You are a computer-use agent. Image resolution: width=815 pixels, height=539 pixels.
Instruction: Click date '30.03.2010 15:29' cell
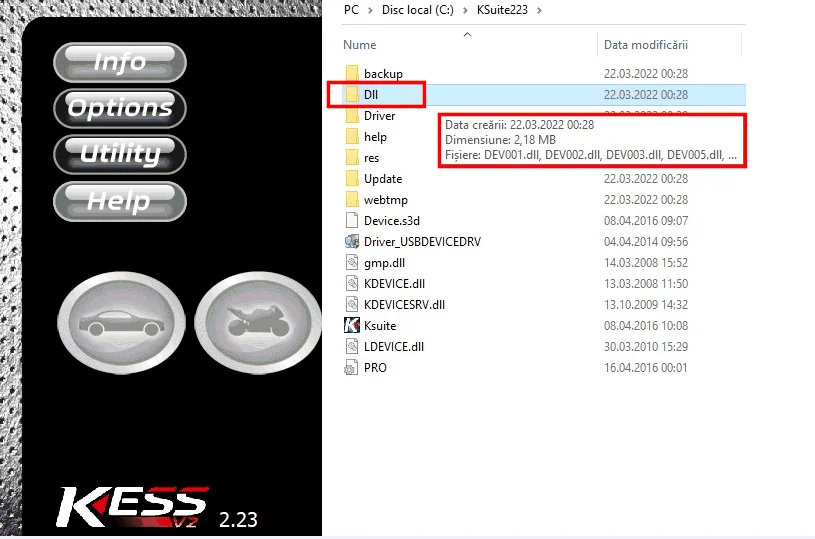pos(646,347)
